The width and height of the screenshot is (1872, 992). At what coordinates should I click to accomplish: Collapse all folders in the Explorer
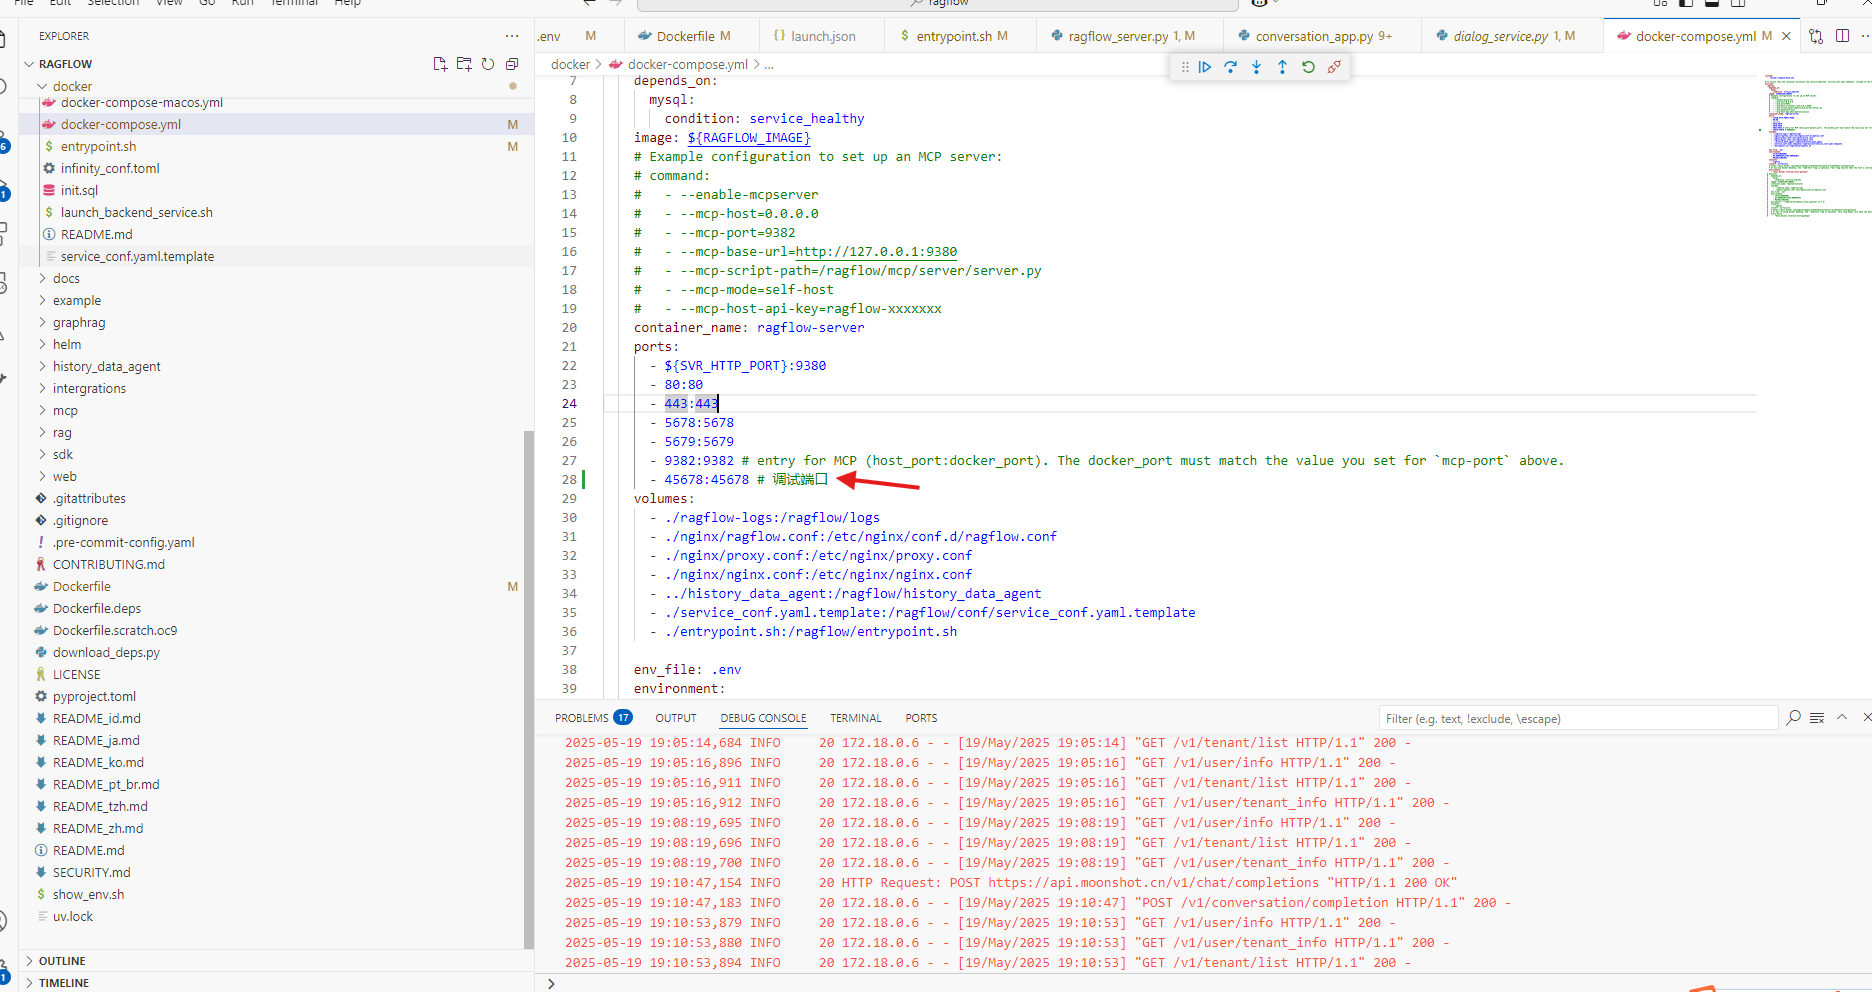click(x=512, y=63)
